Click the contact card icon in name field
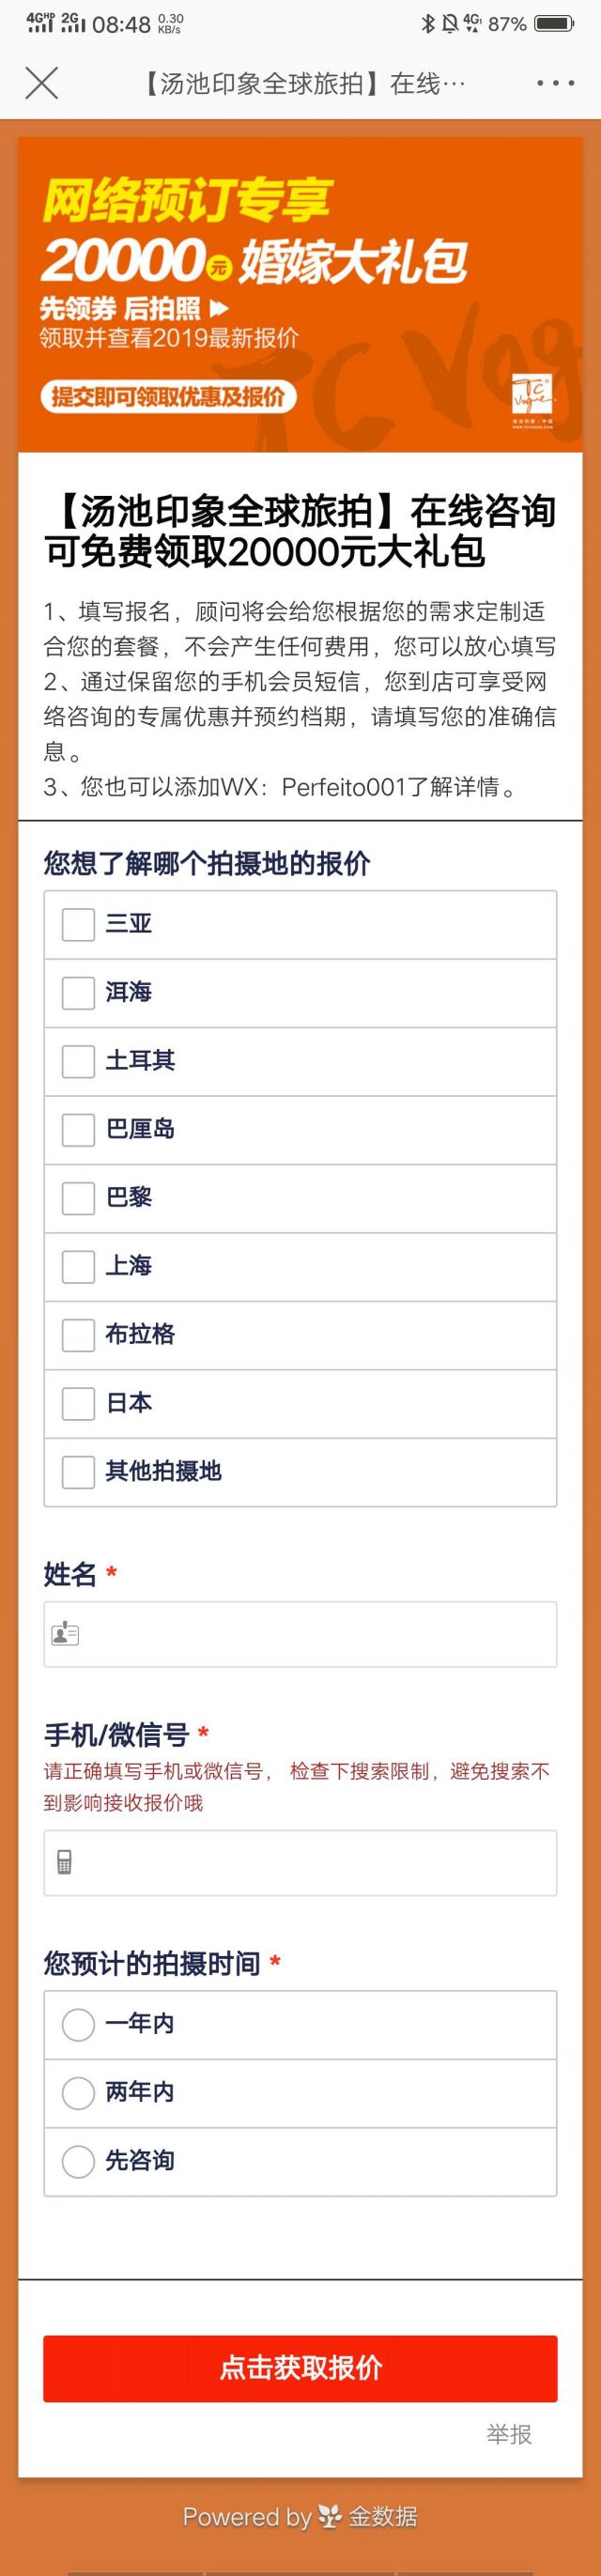Viewport: 601px width, 2576px height. (x=65, y=1634)
